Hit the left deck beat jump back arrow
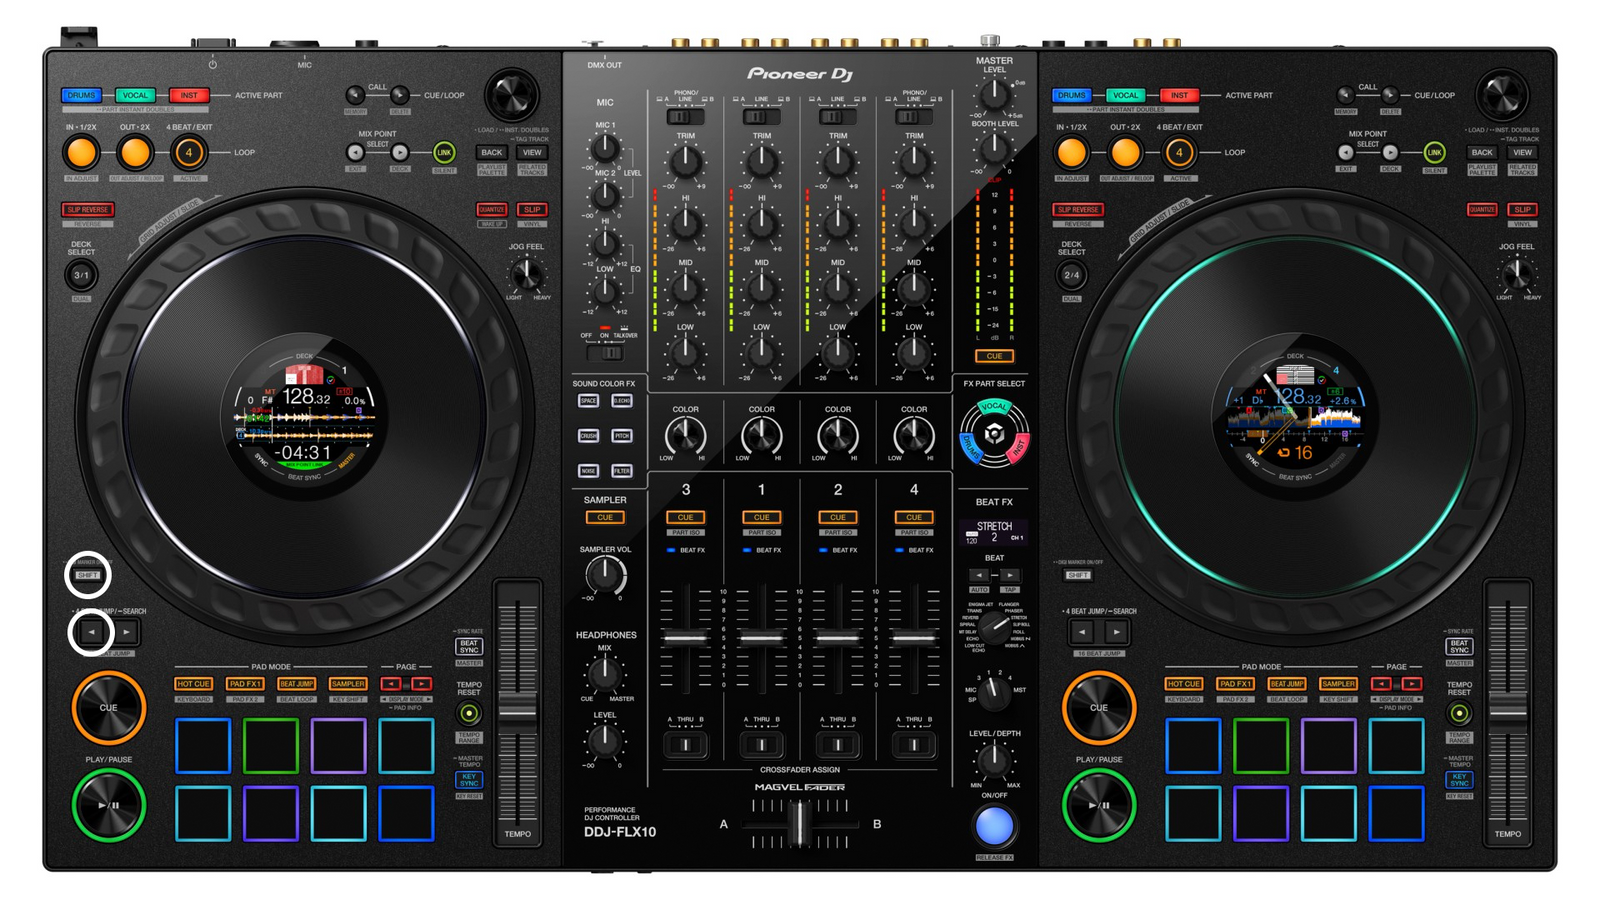The width and height of the screenshot is (1600, 900). (x=91, y=632)
